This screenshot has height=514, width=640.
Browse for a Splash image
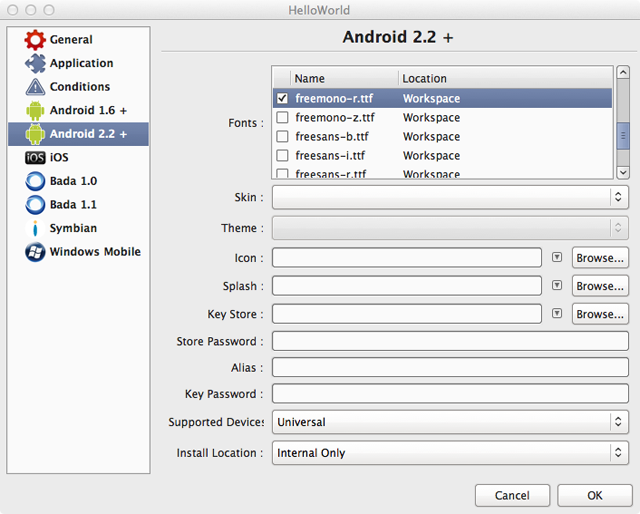600,286
